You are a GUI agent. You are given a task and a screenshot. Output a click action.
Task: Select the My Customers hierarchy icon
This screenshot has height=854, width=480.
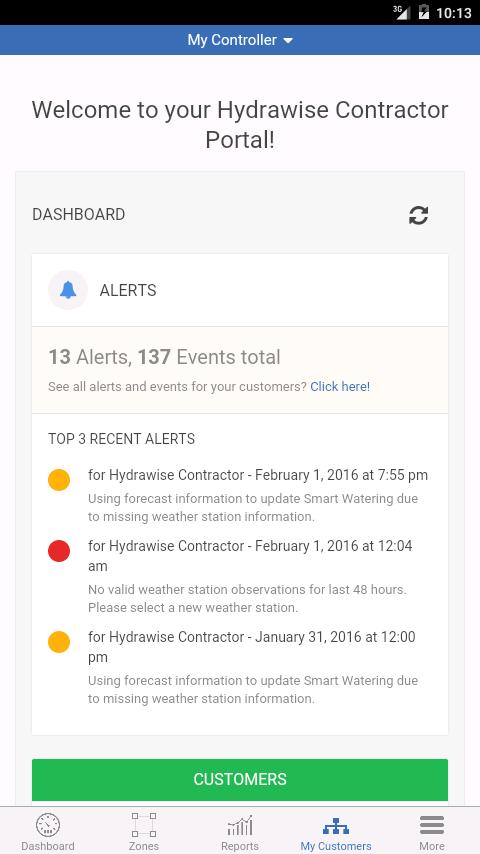point(336,827)
